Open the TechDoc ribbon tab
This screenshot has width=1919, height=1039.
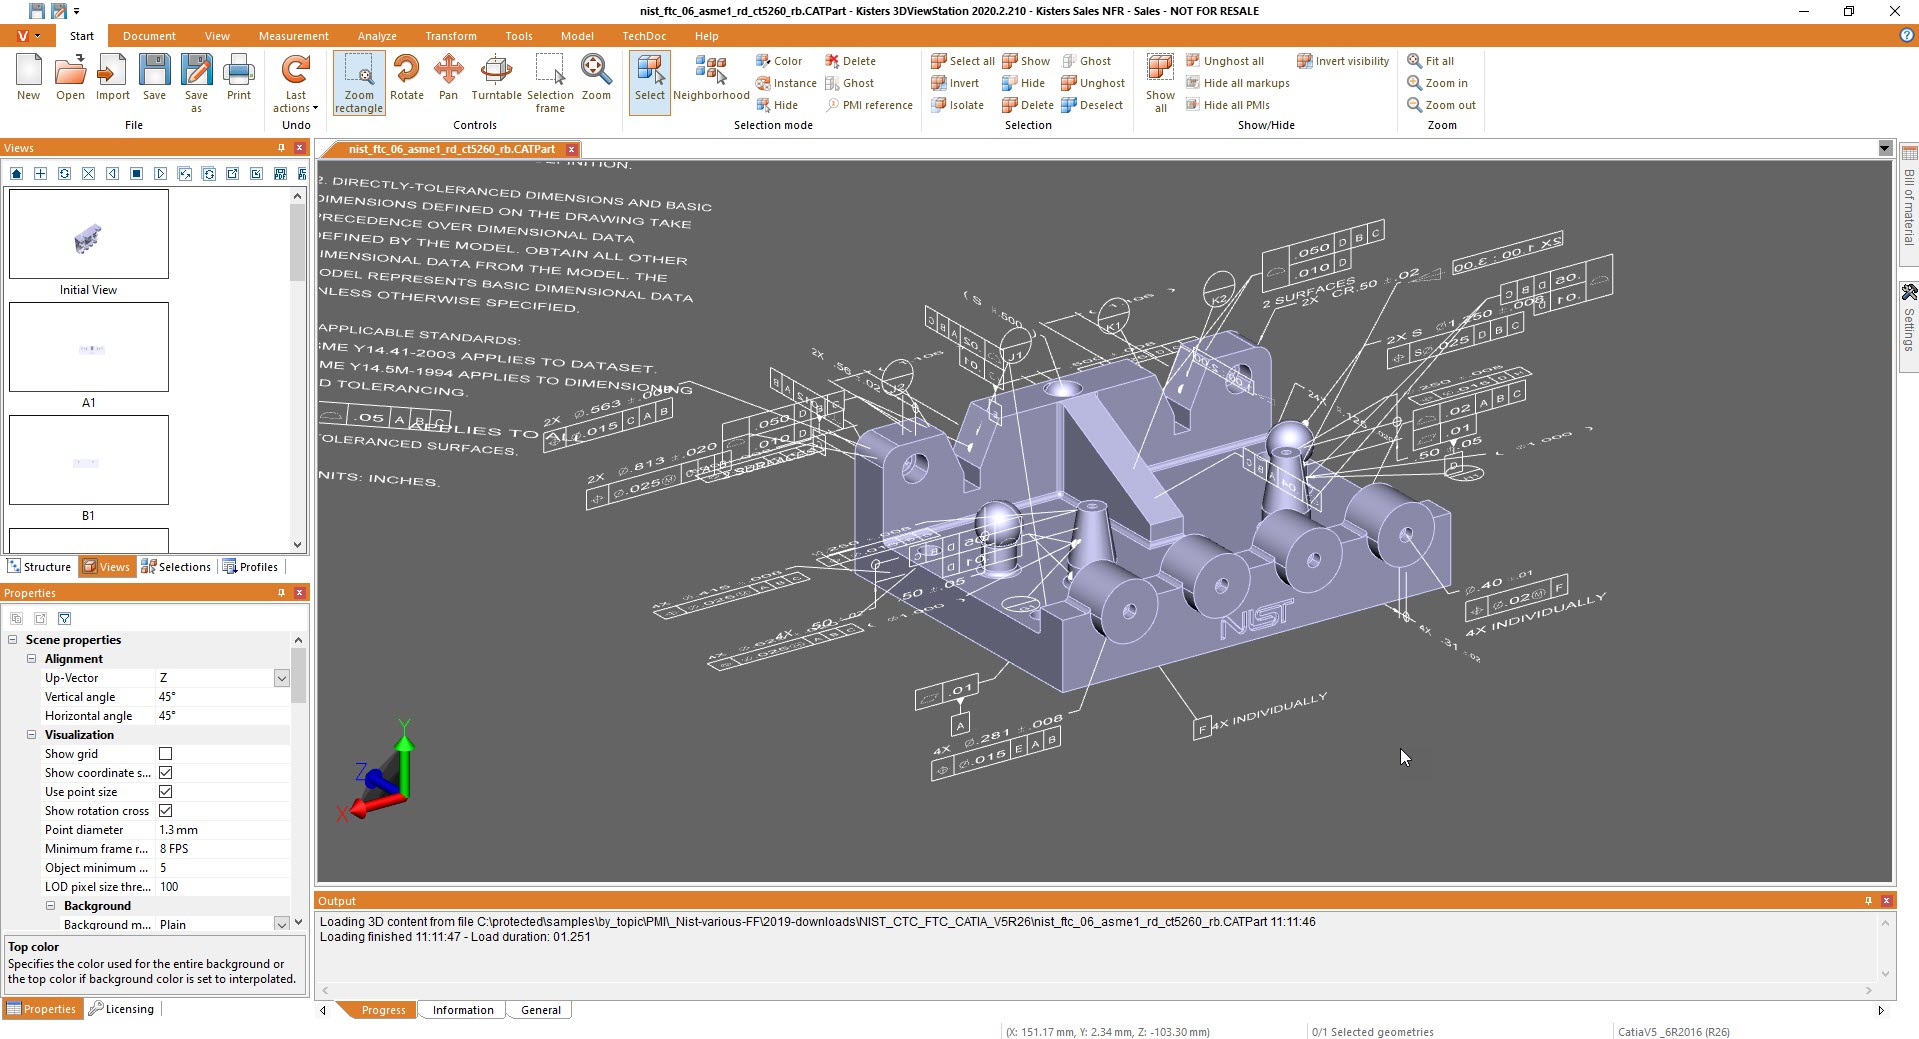(644, 36)
